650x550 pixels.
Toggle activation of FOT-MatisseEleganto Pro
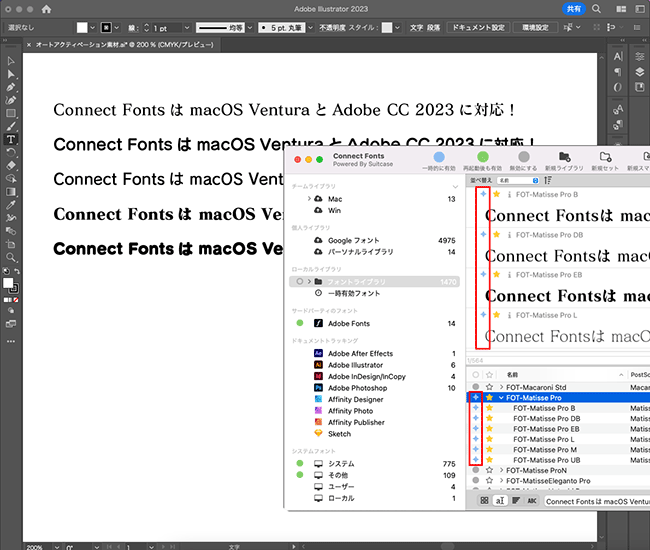click(x=476, y=480)
